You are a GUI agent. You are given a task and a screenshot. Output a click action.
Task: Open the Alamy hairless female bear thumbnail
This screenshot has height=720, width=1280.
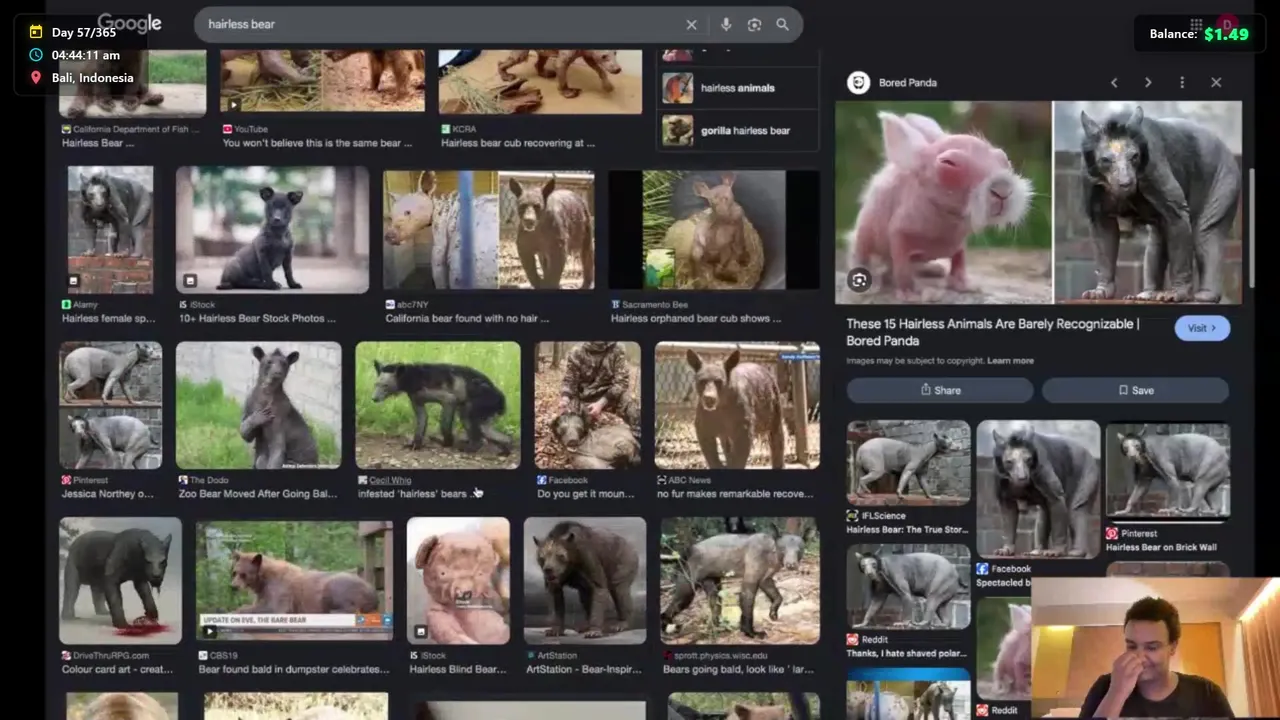pyautogui.click(x=110, y=229)
